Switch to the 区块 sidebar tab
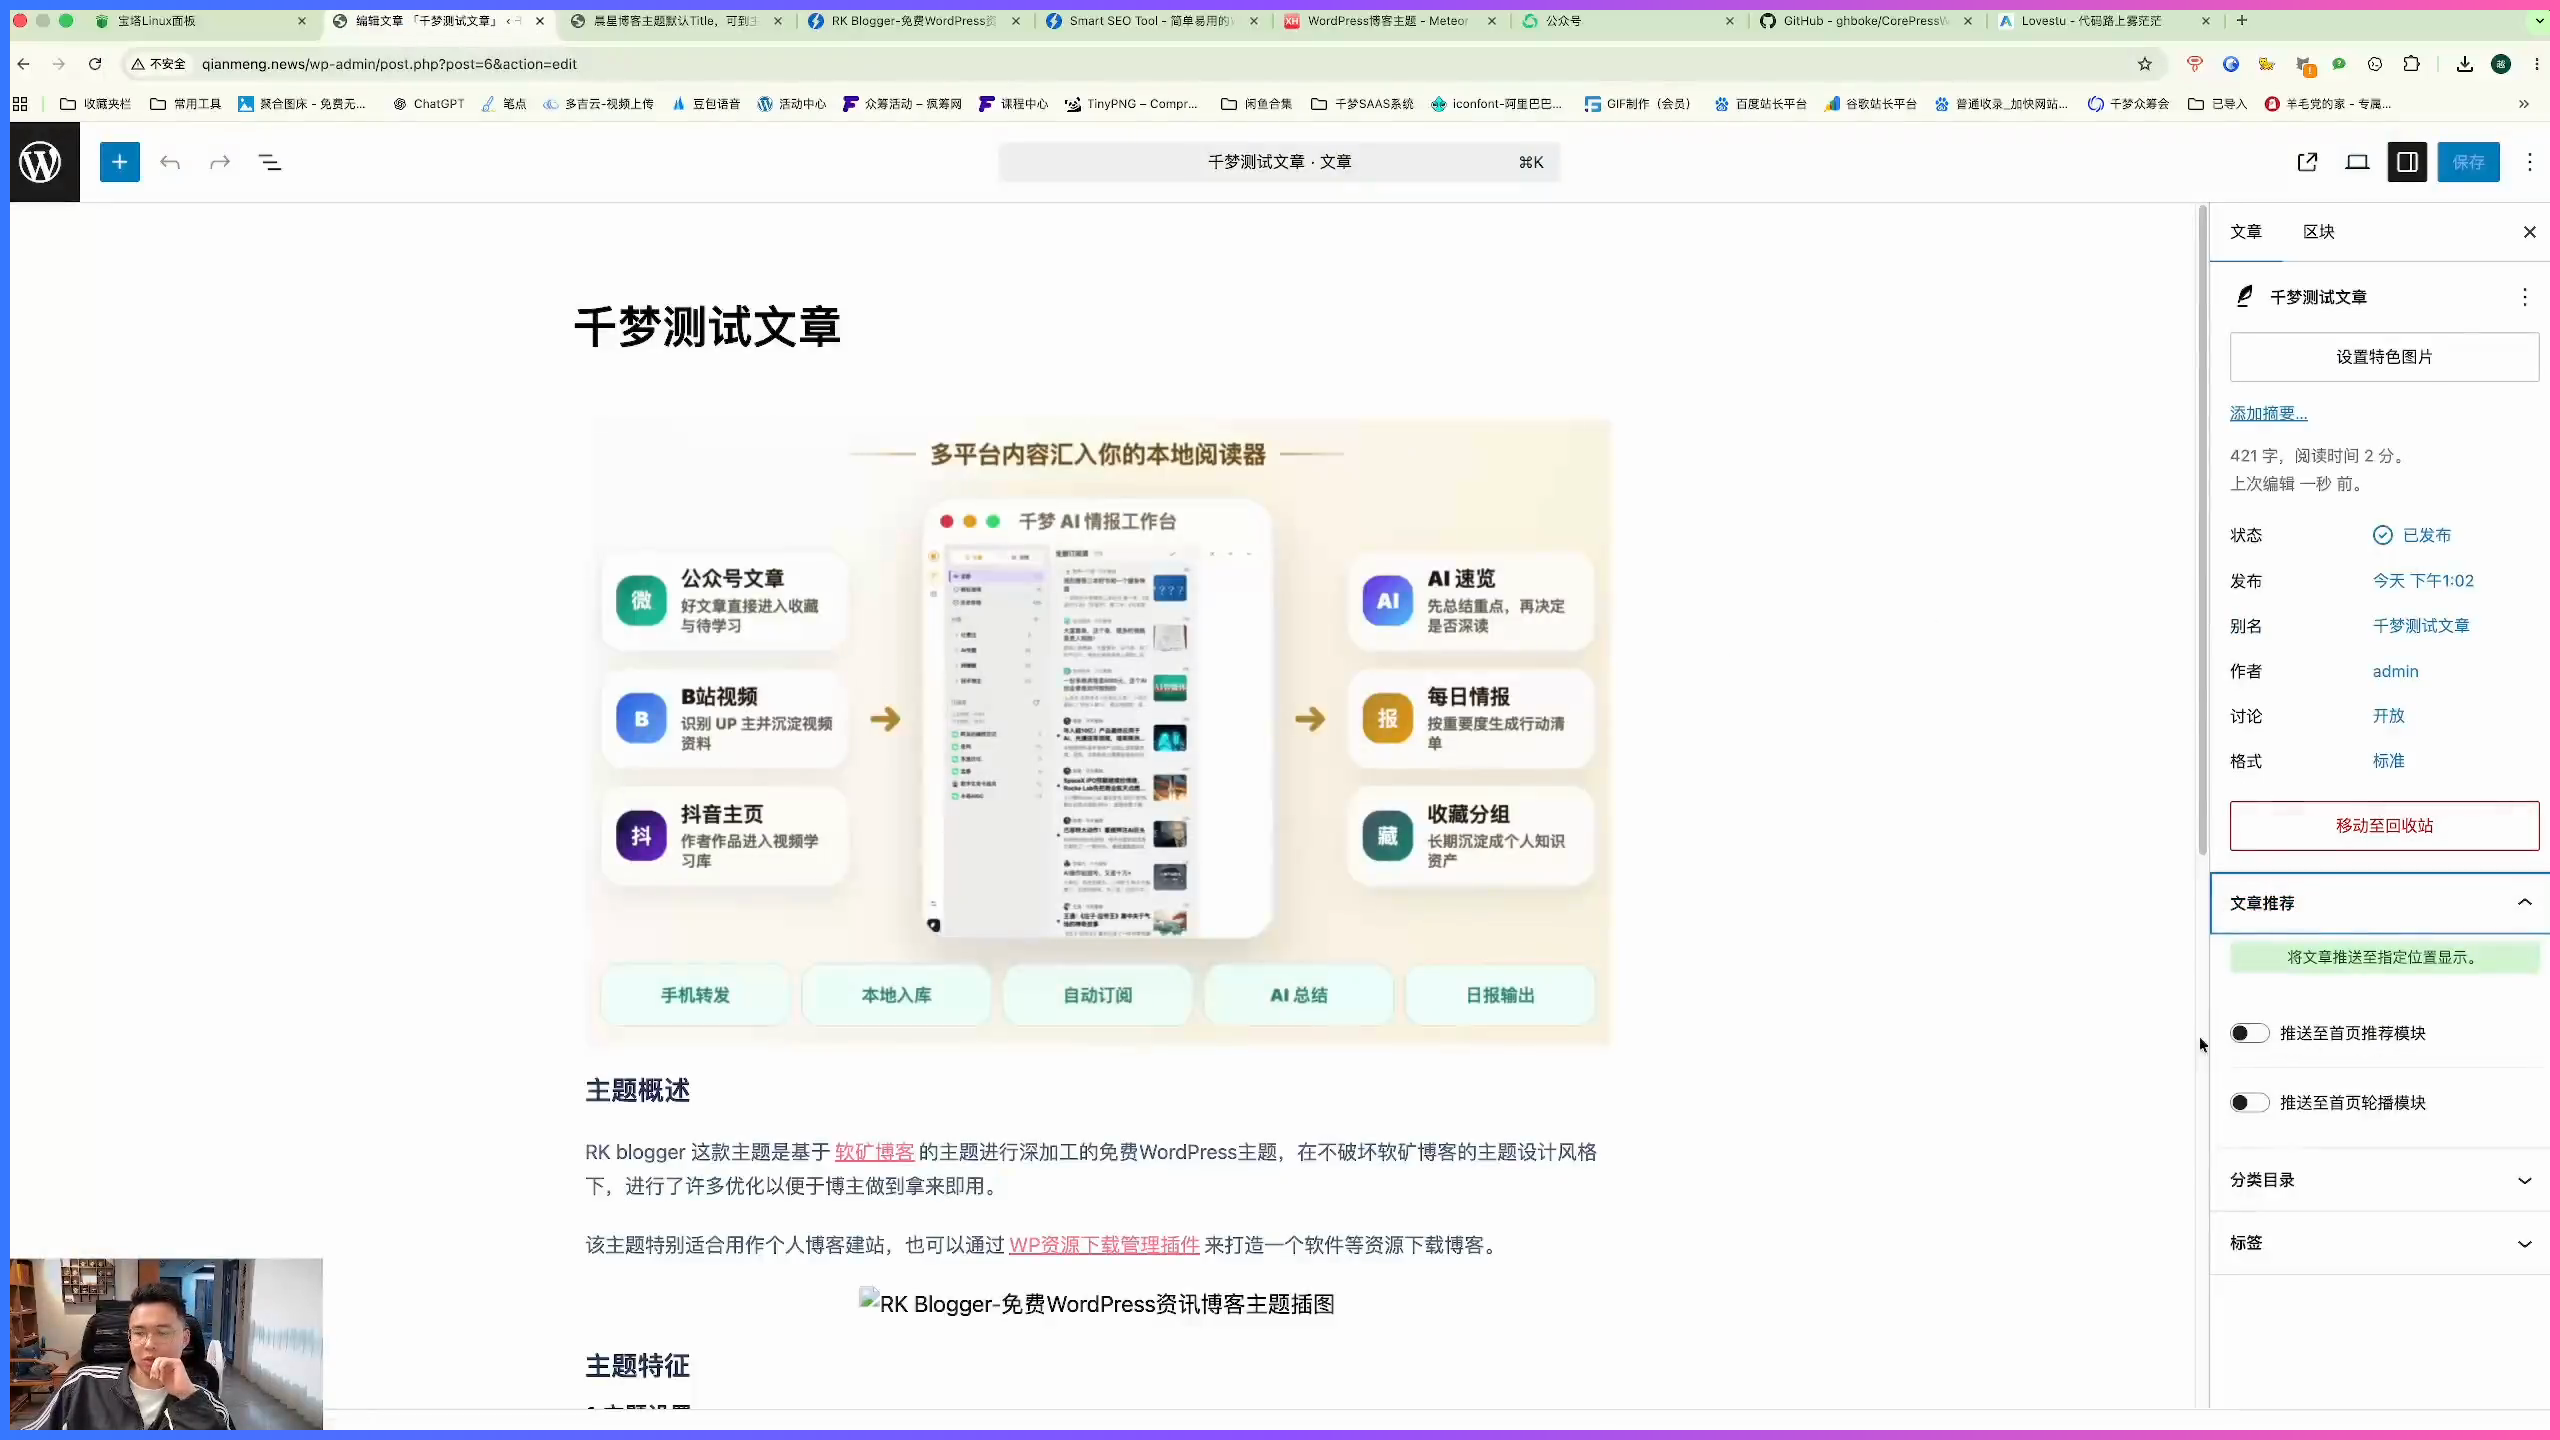Viewport: 2560px width, 1440px height. [2319, 232]
